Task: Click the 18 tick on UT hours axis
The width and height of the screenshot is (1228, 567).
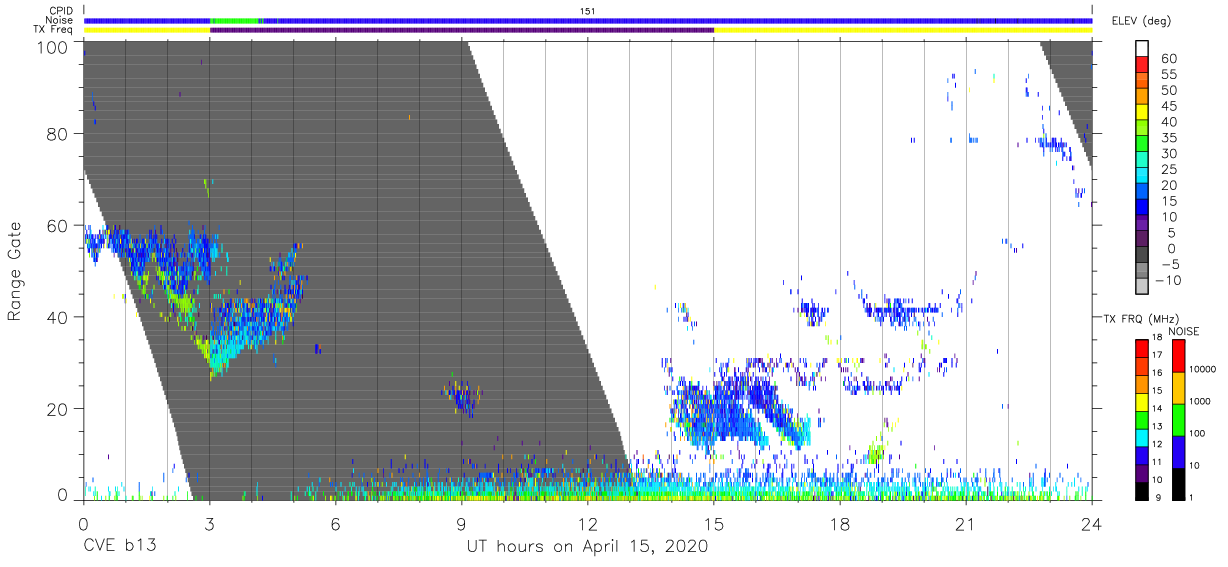Action: click(x=840, y=523)
